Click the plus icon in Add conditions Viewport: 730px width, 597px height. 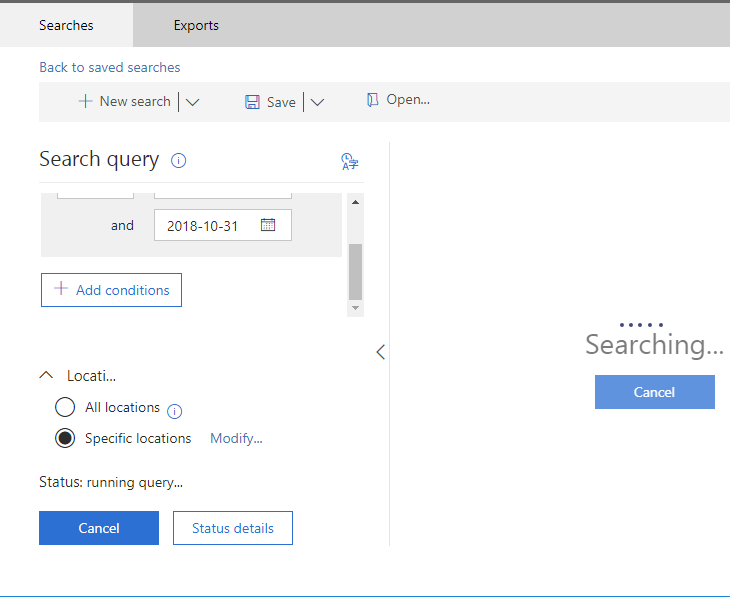point(61,289)
